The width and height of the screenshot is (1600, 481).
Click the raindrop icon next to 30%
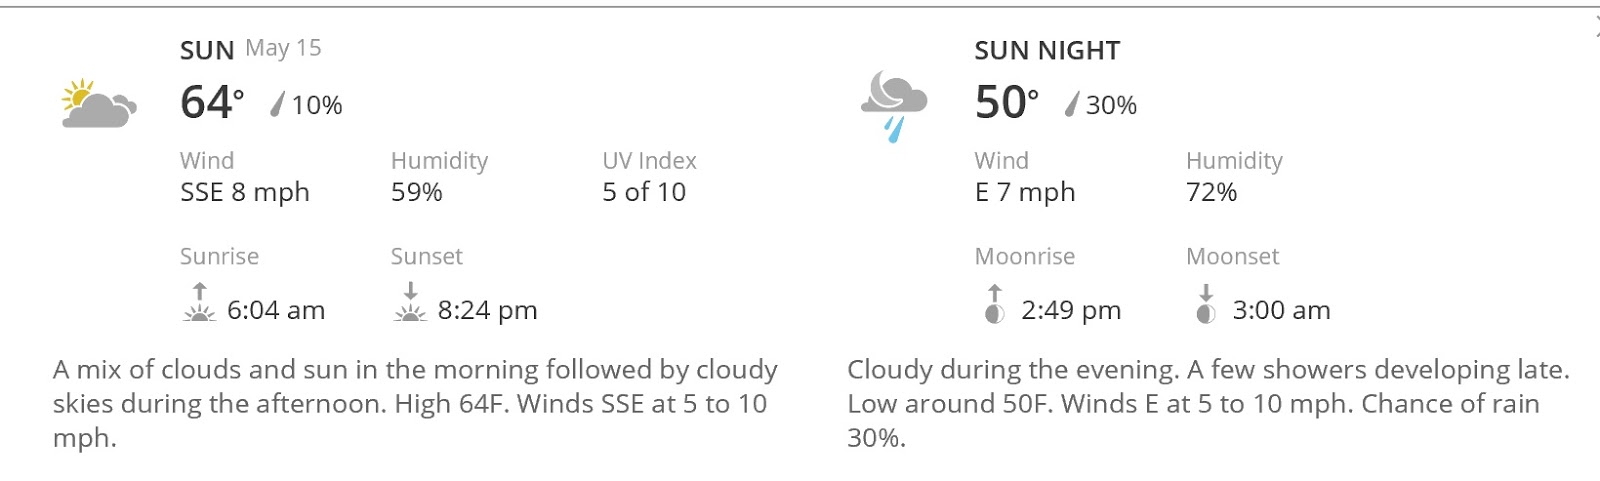(1071, 104)
